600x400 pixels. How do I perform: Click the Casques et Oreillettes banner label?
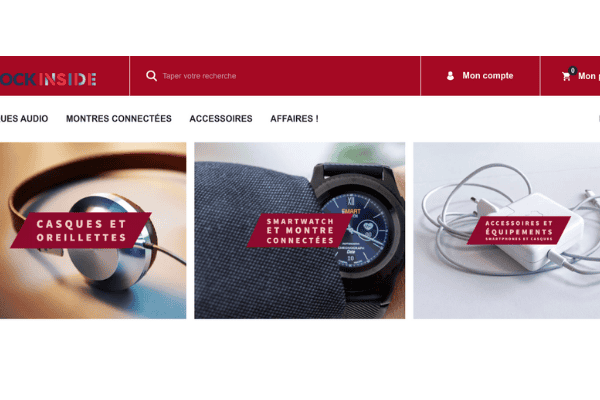point(81,230)
